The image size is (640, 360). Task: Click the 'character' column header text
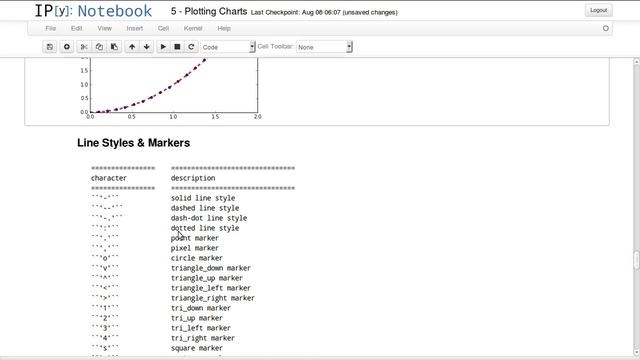coord(109,178)
